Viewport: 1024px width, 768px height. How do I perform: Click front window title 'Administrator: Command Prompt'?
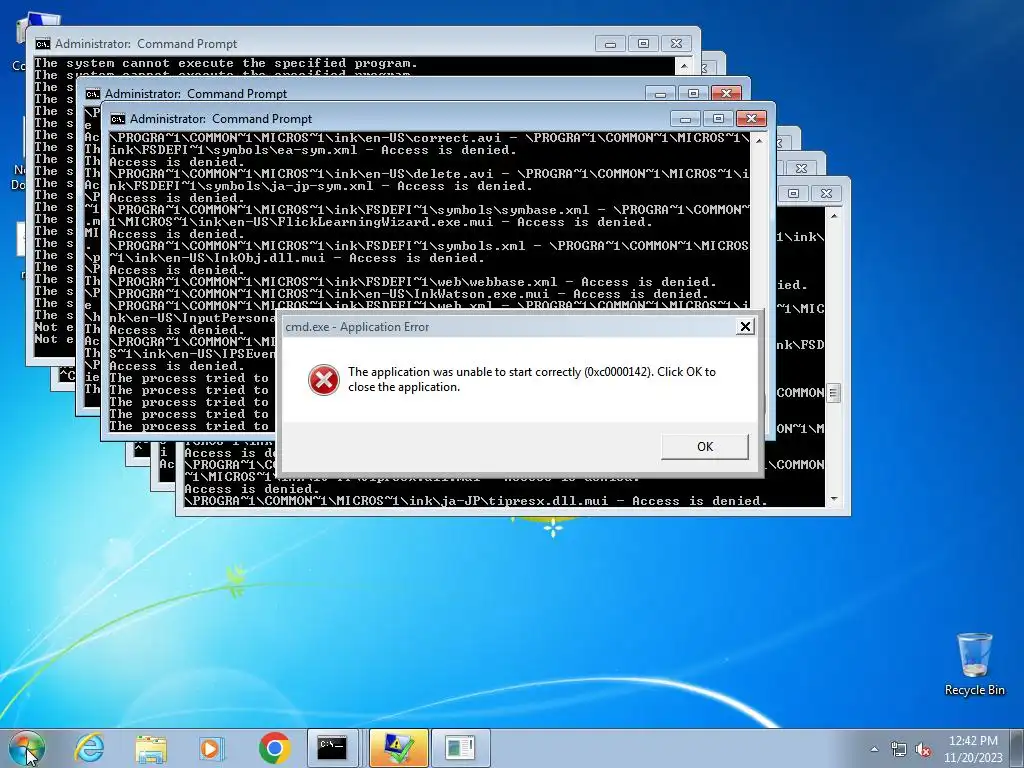(221, 119)
